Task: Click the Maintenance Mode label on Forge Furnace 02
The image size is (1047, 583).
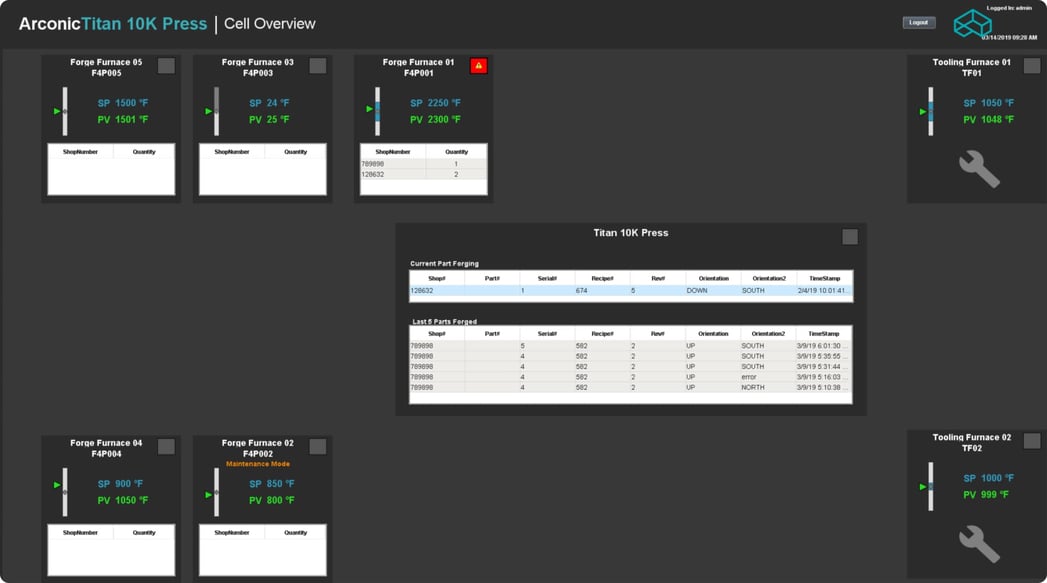Action: tap(258, 463)
